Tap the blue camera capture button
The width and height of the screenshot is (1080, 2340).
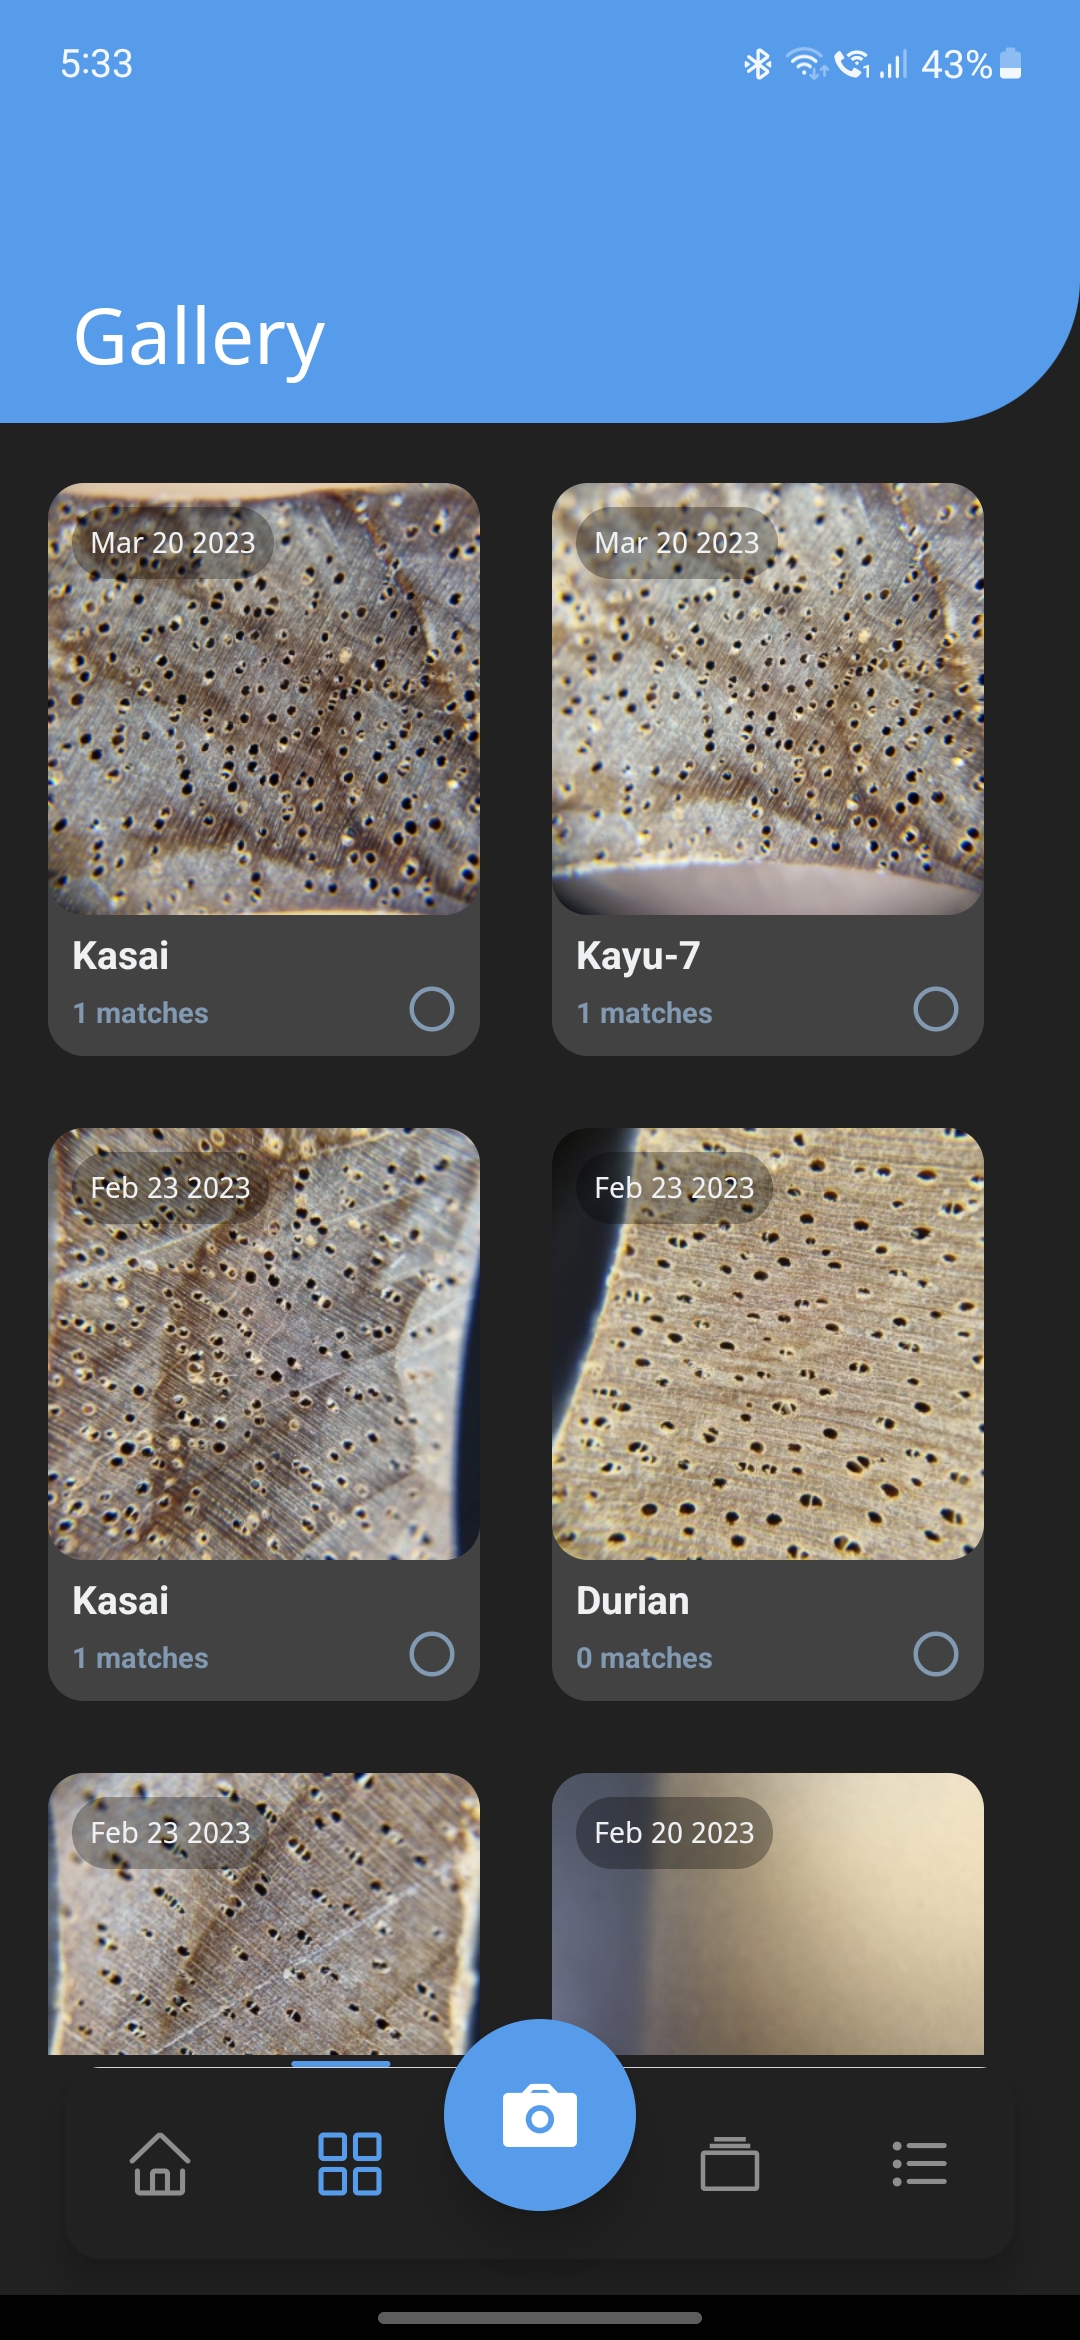coord(540,2114)
